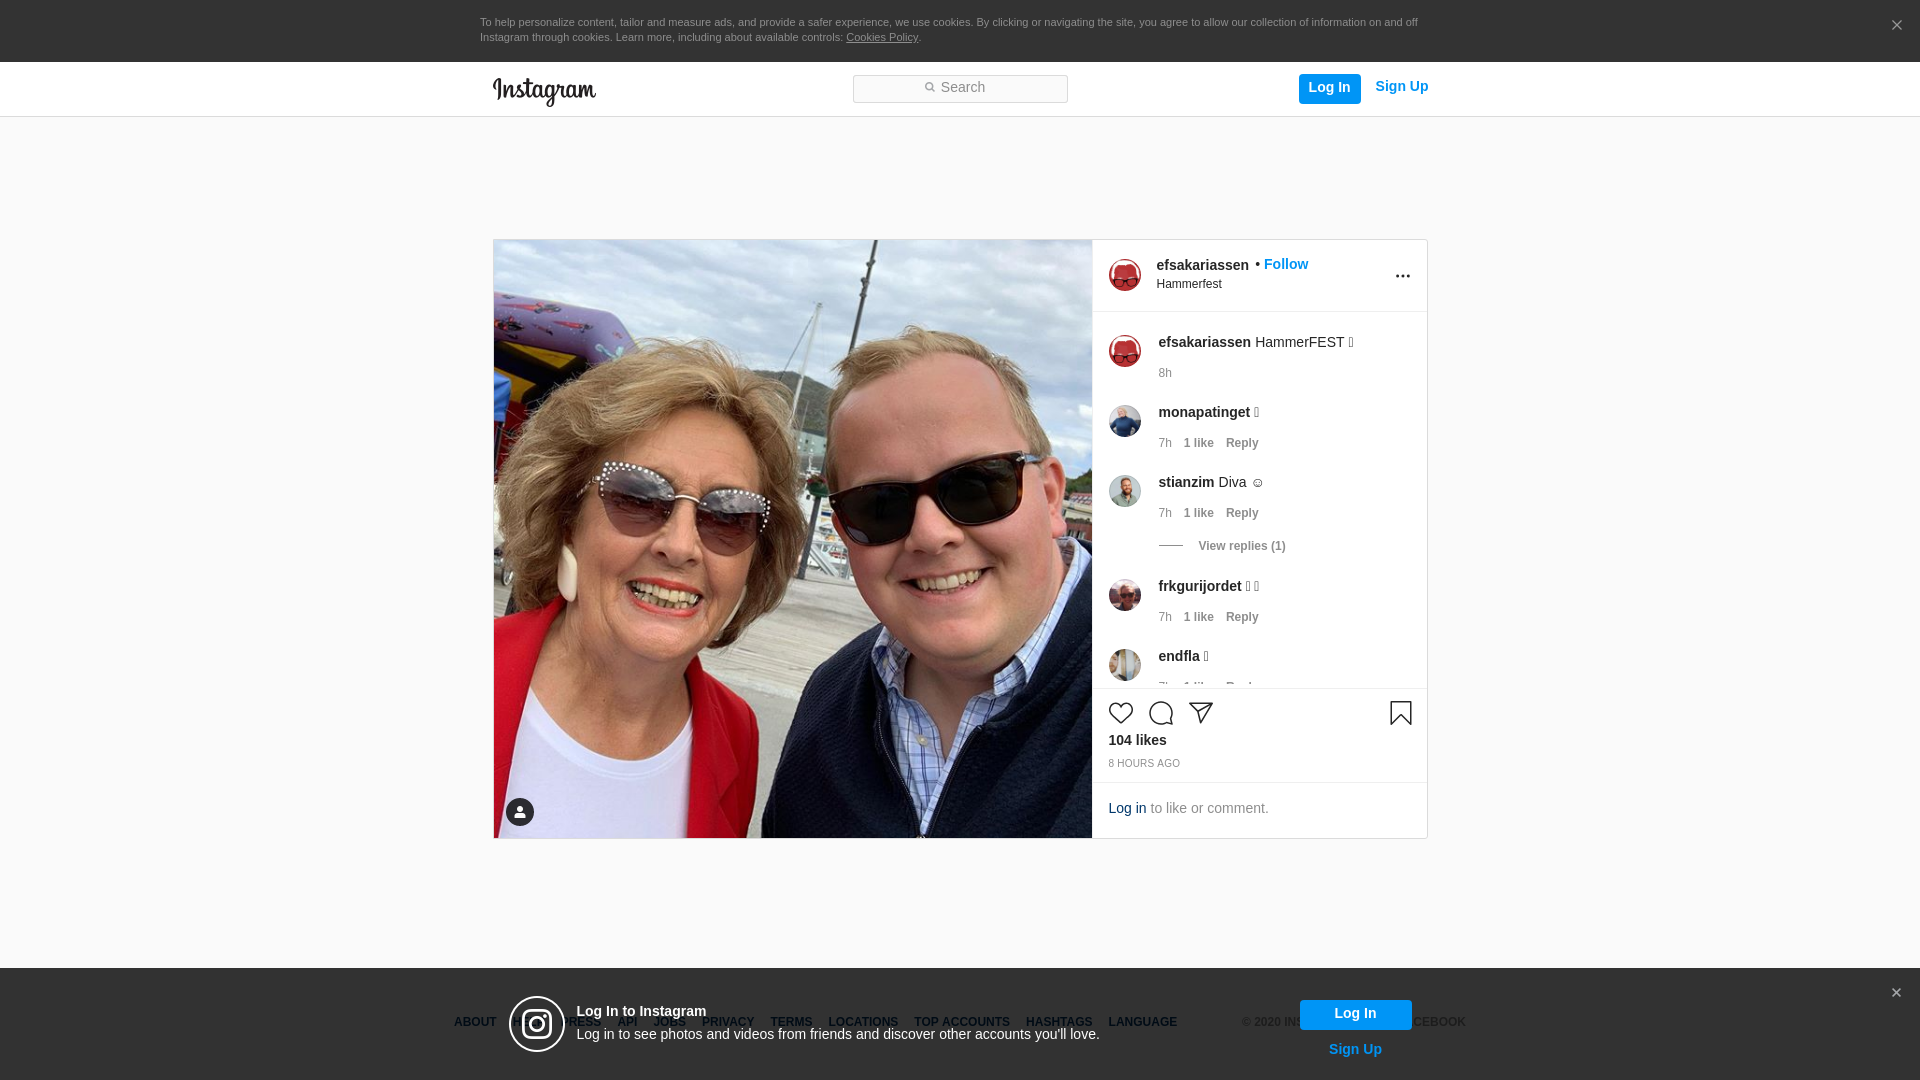Close the Log In to Instagram banner
The image size is (1920, 1080).
[x=1896, y=993]
